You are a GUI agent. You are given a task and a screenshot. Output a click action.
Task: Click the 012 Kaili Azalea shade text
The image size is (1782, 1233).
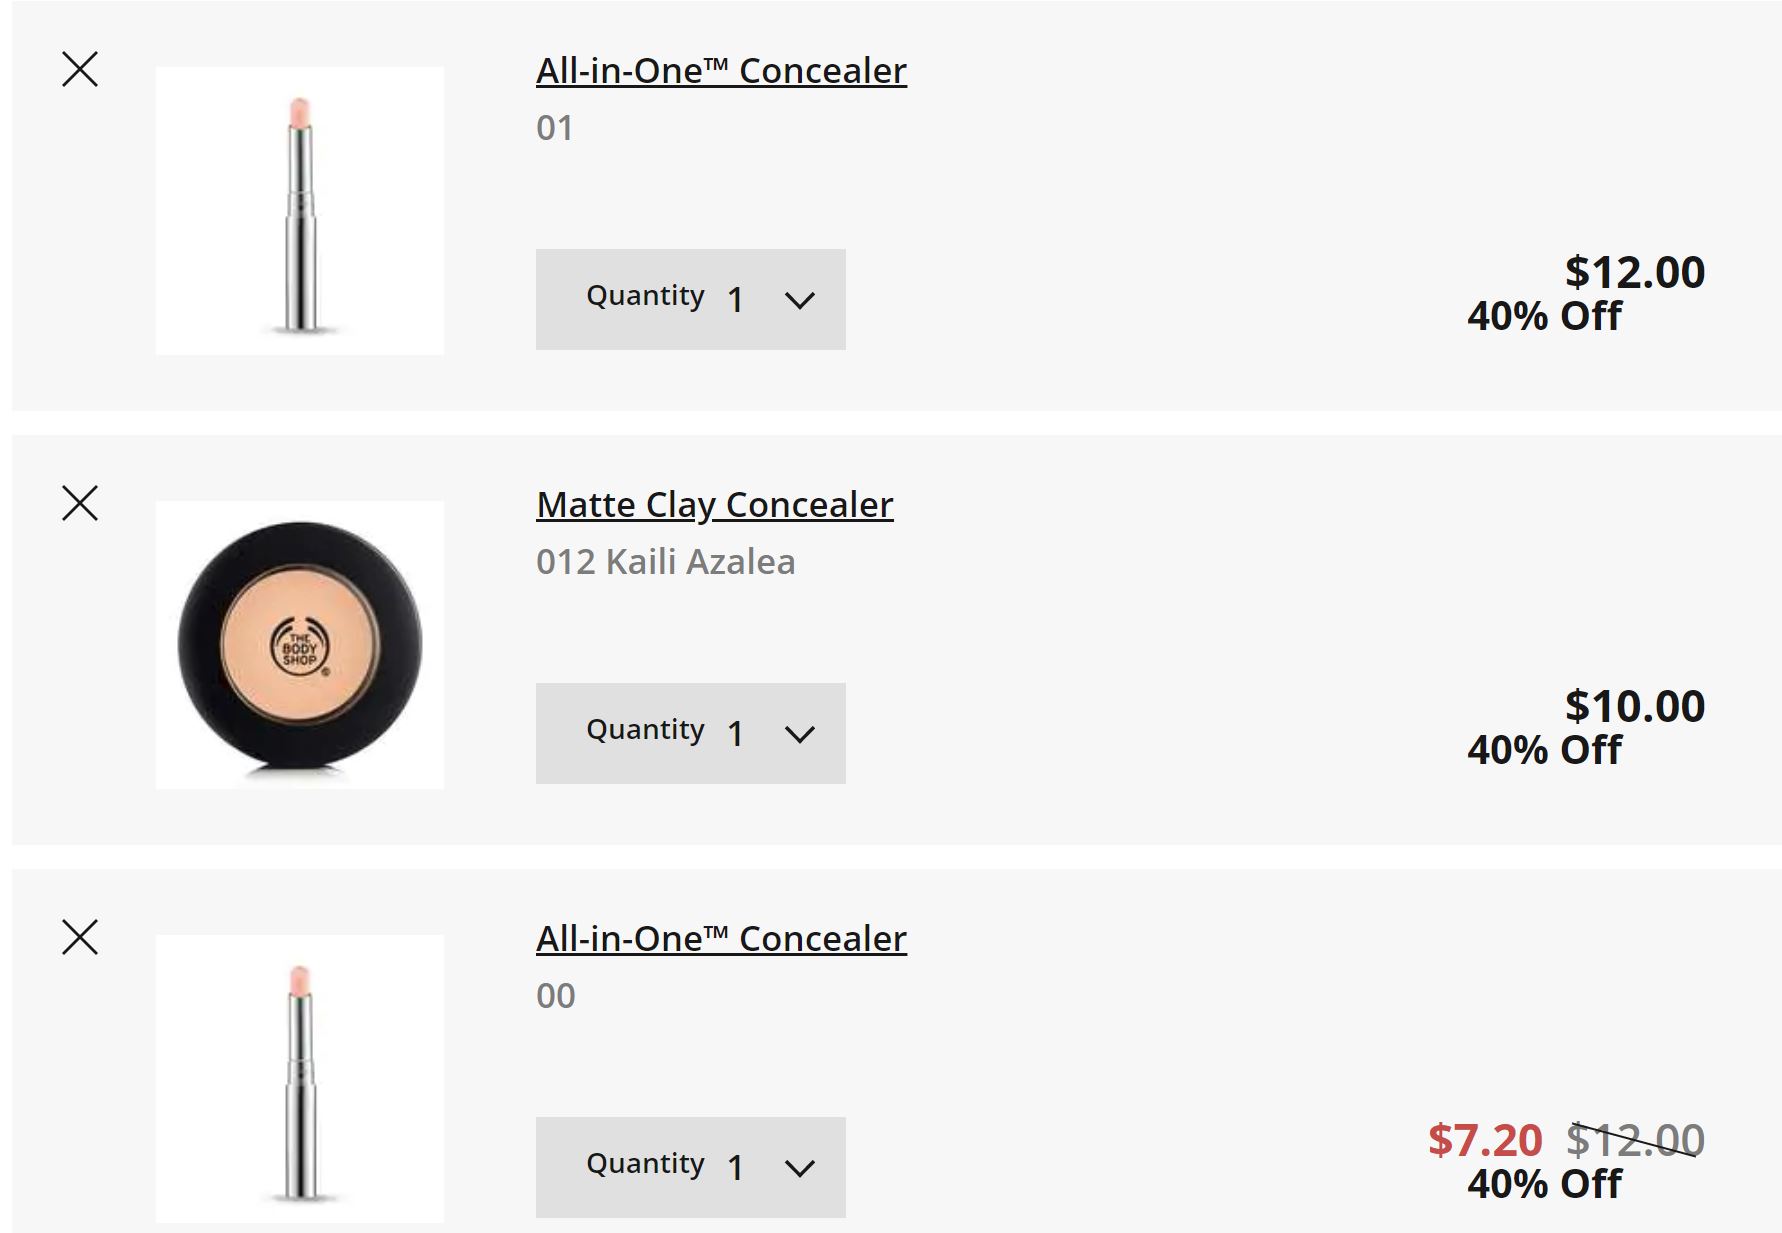(665, 562)
